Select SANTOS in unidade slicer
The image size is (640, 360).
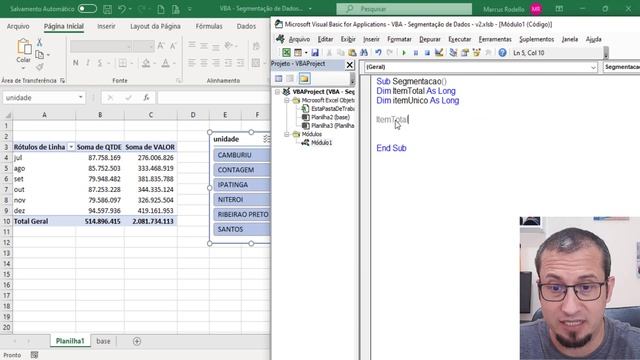242,229
